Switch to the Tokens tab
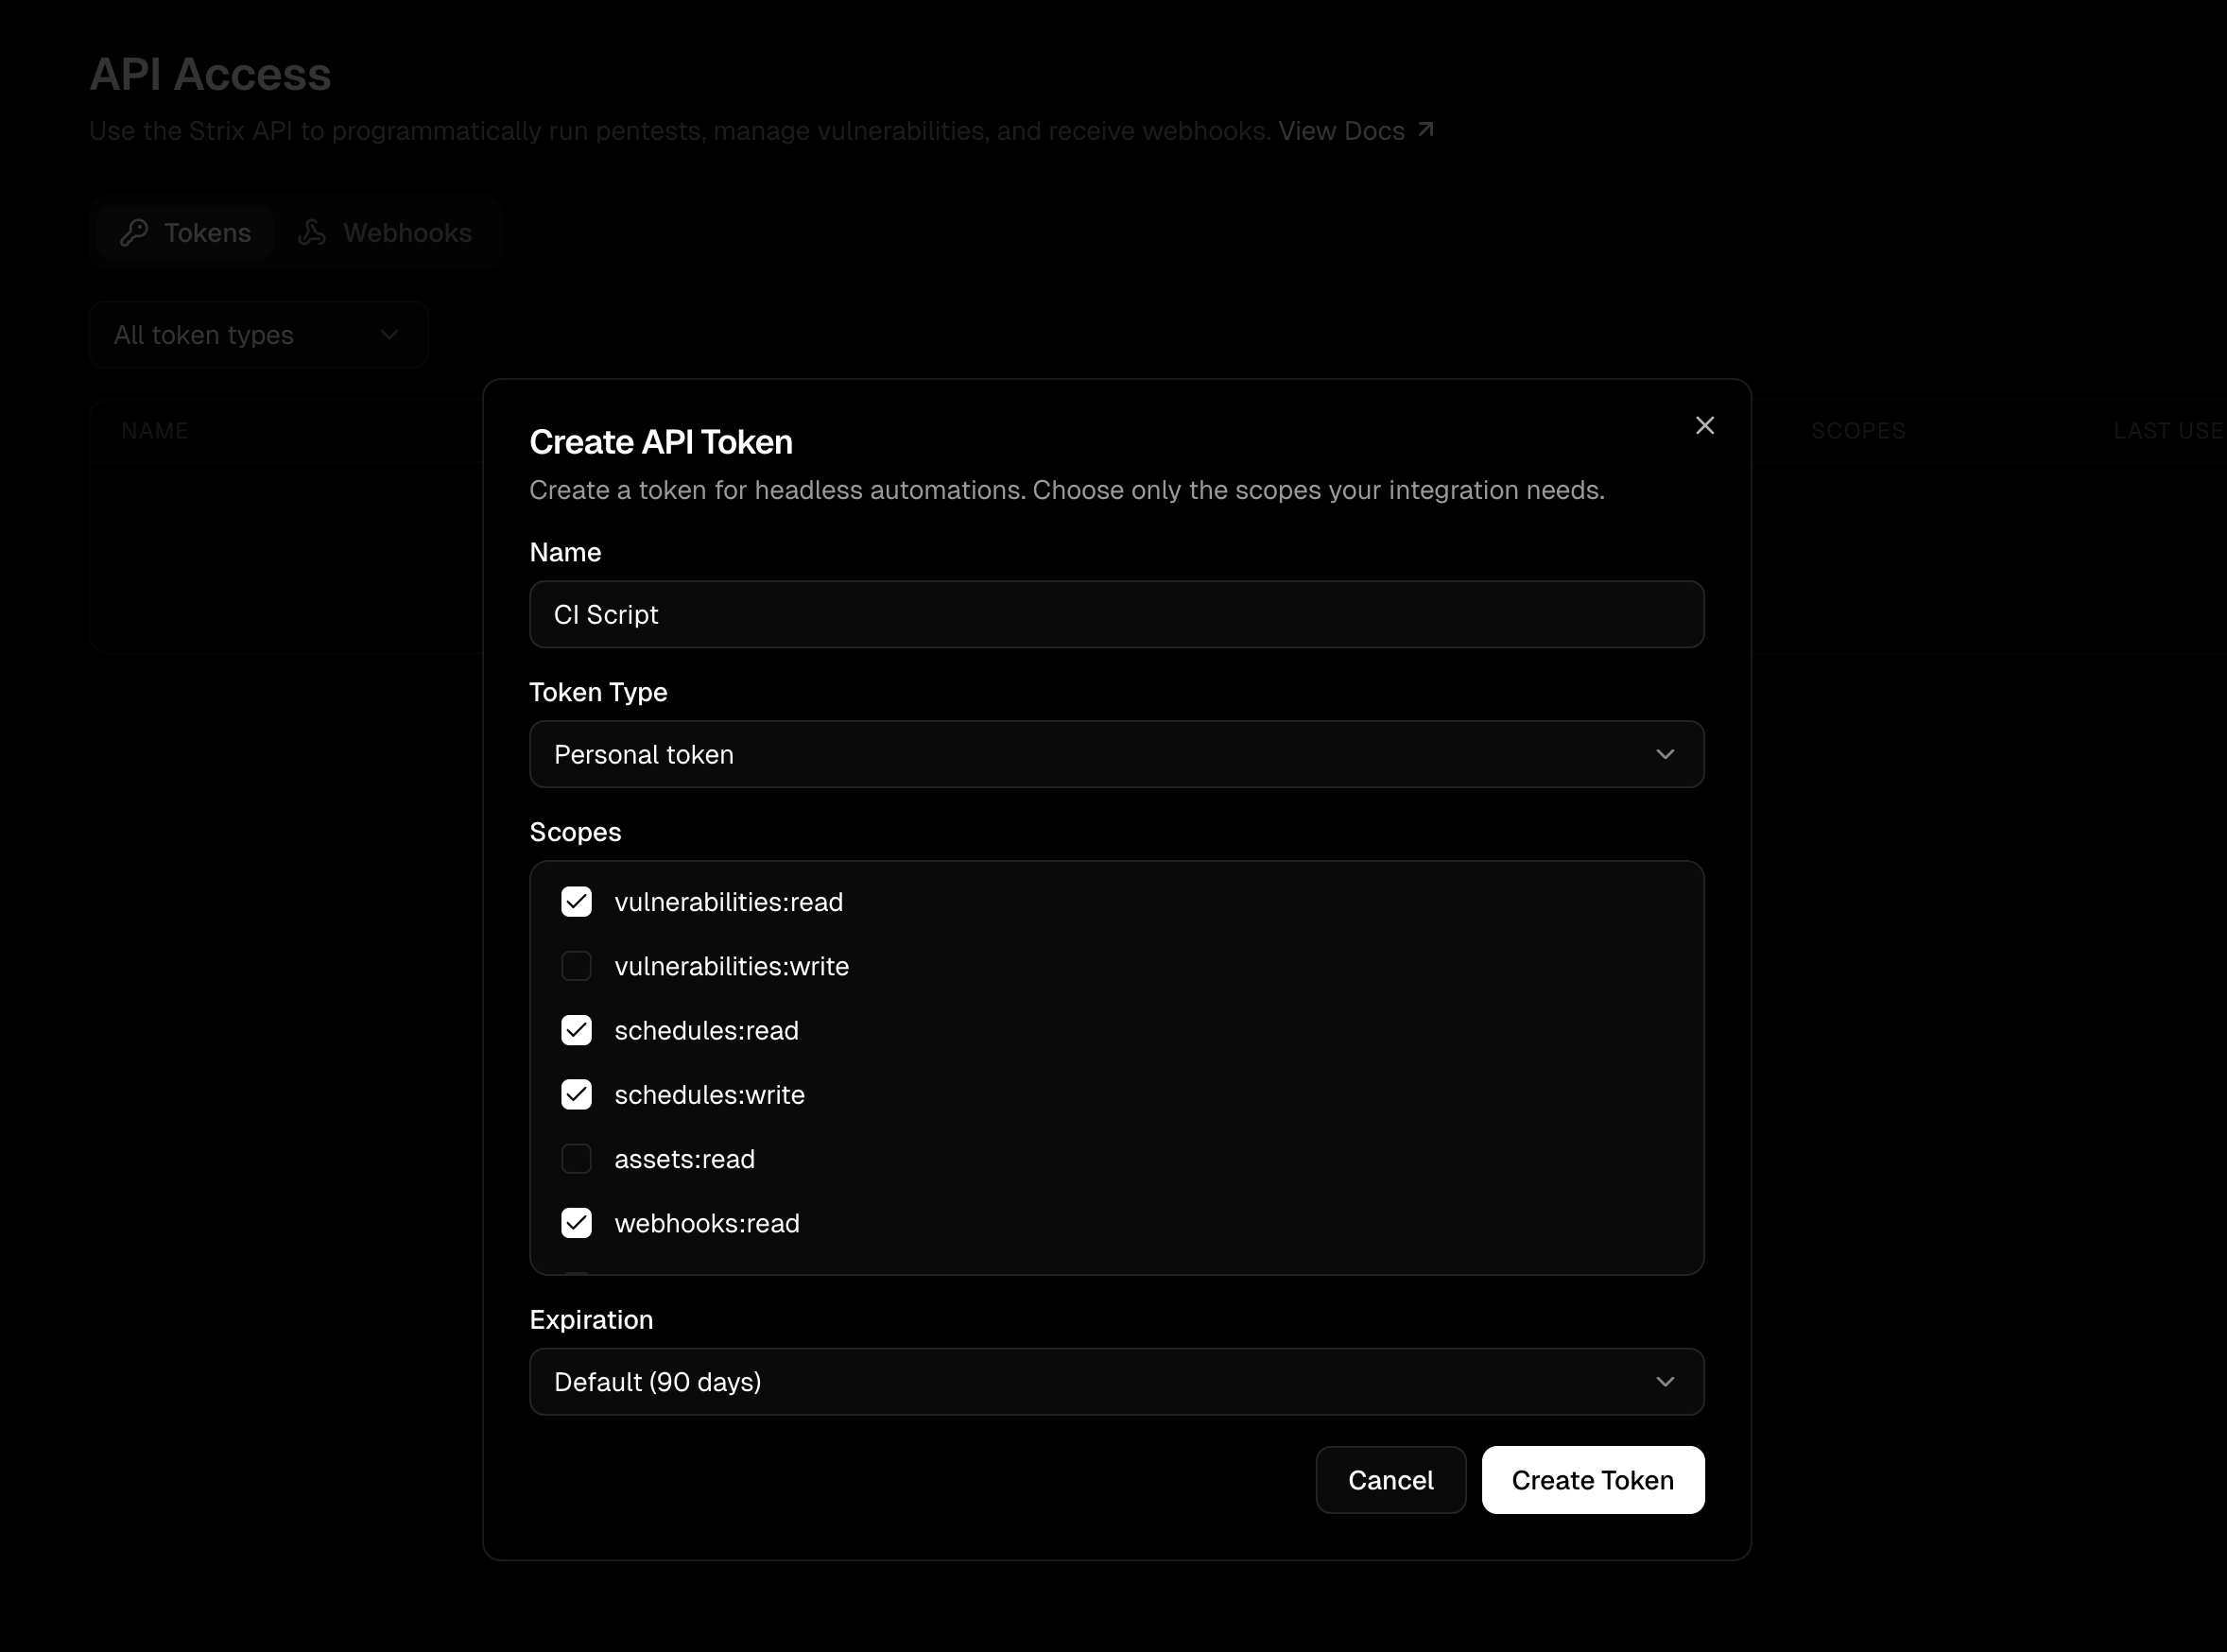 tap(186, 233)
